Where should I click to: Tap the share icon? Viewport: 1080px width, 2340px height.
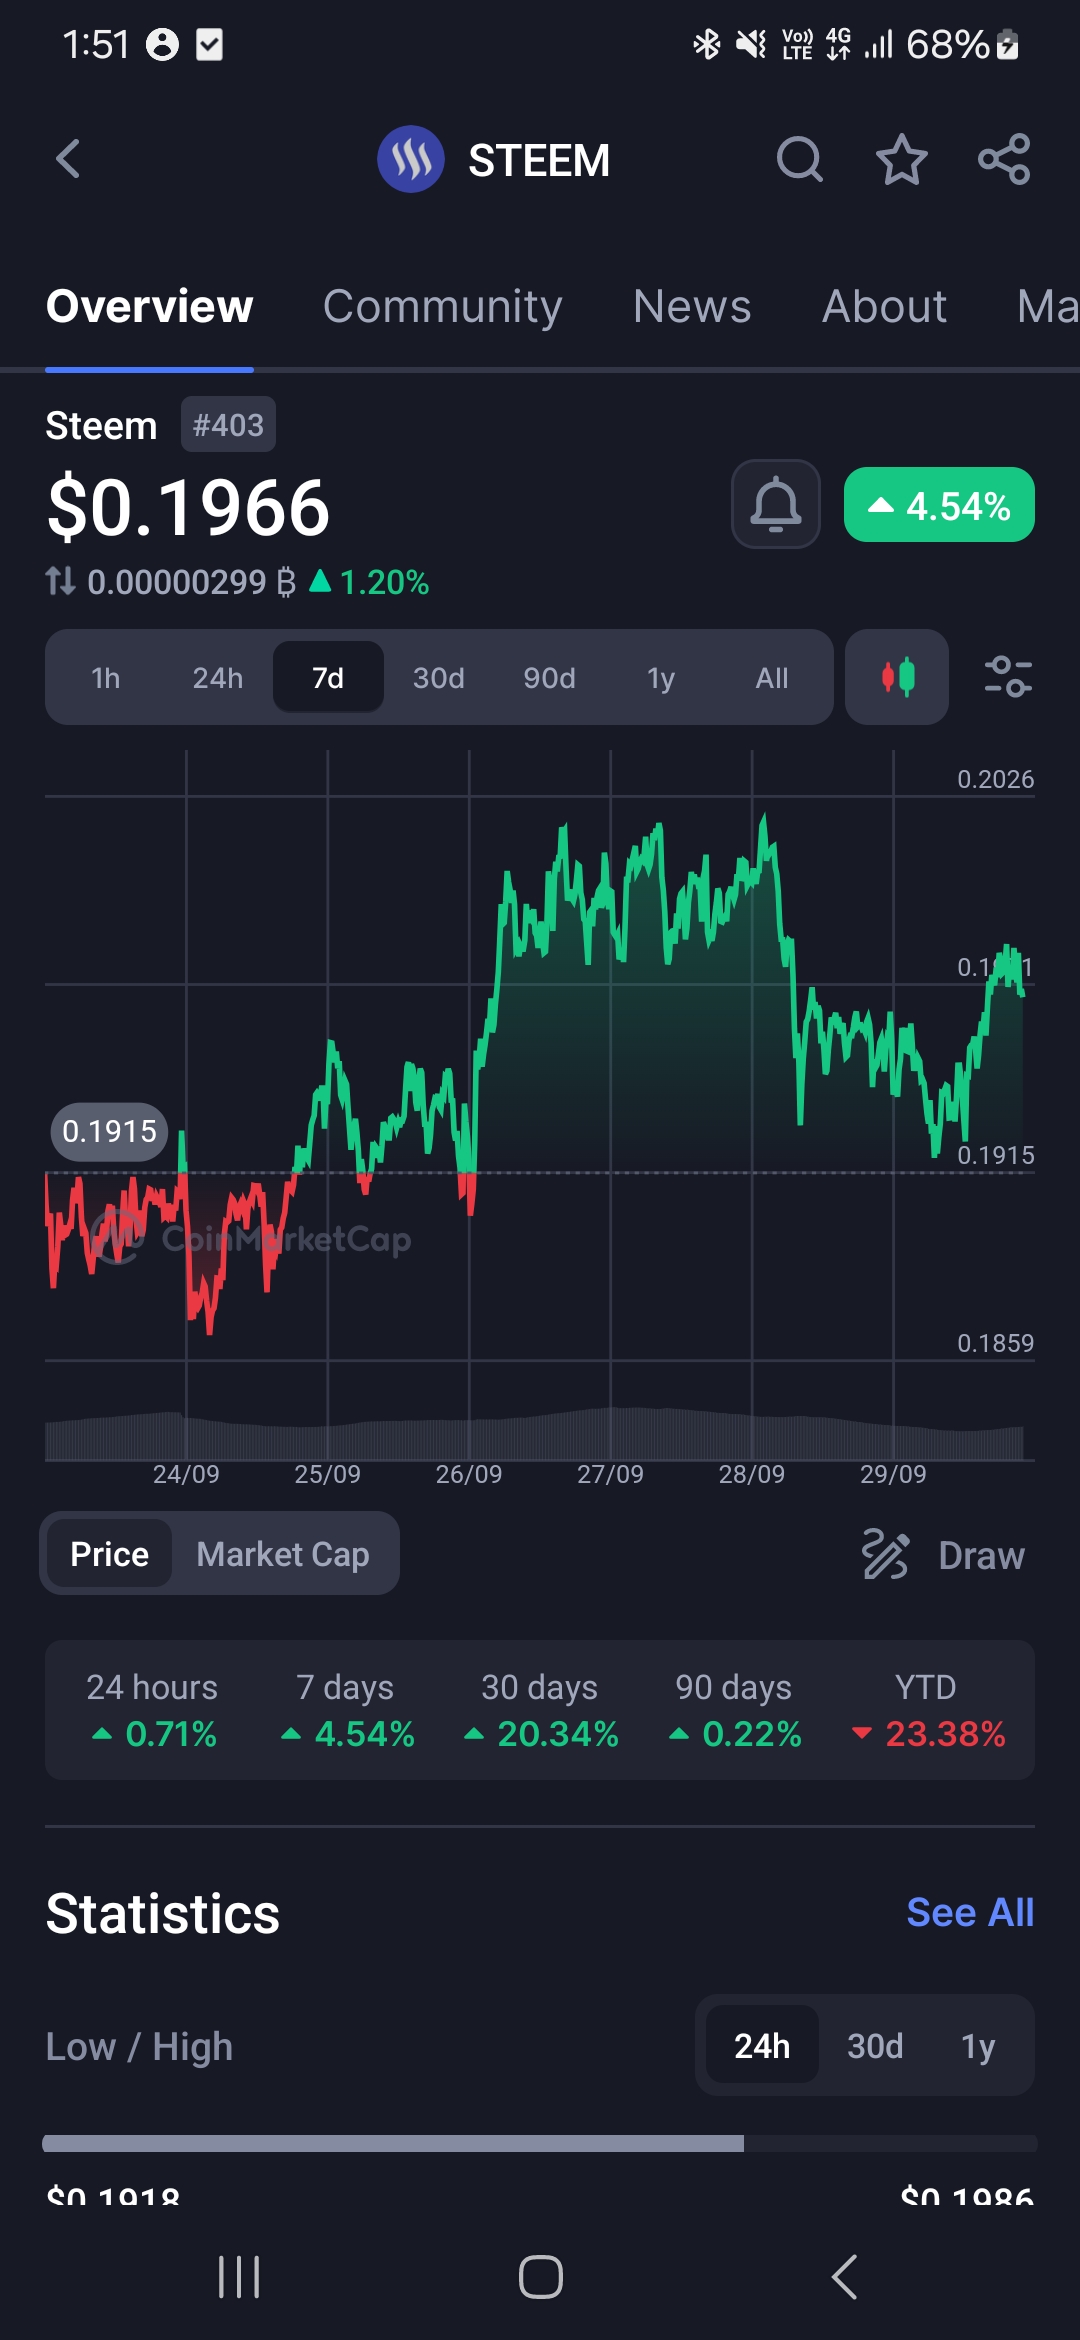coord(1004,159)
